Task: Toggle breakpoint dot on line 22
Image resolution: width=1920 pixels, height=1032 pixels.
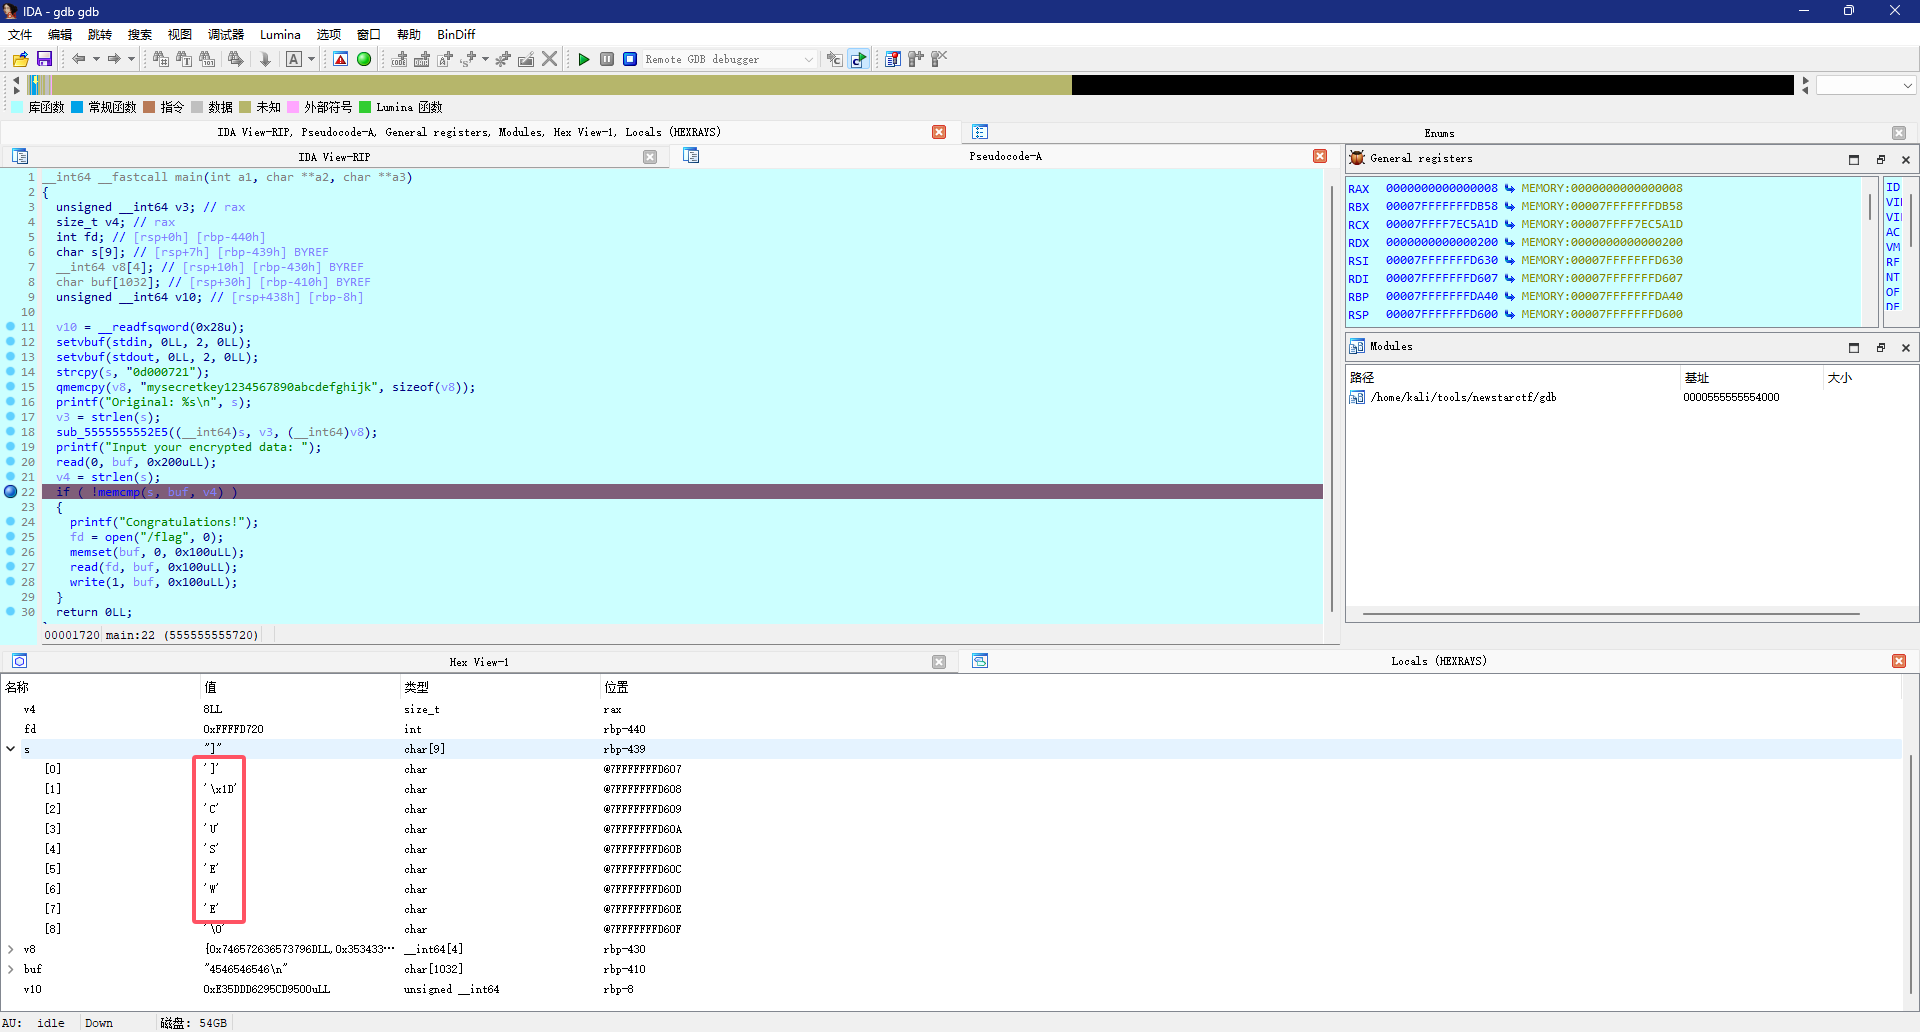Action: point(11,492)
